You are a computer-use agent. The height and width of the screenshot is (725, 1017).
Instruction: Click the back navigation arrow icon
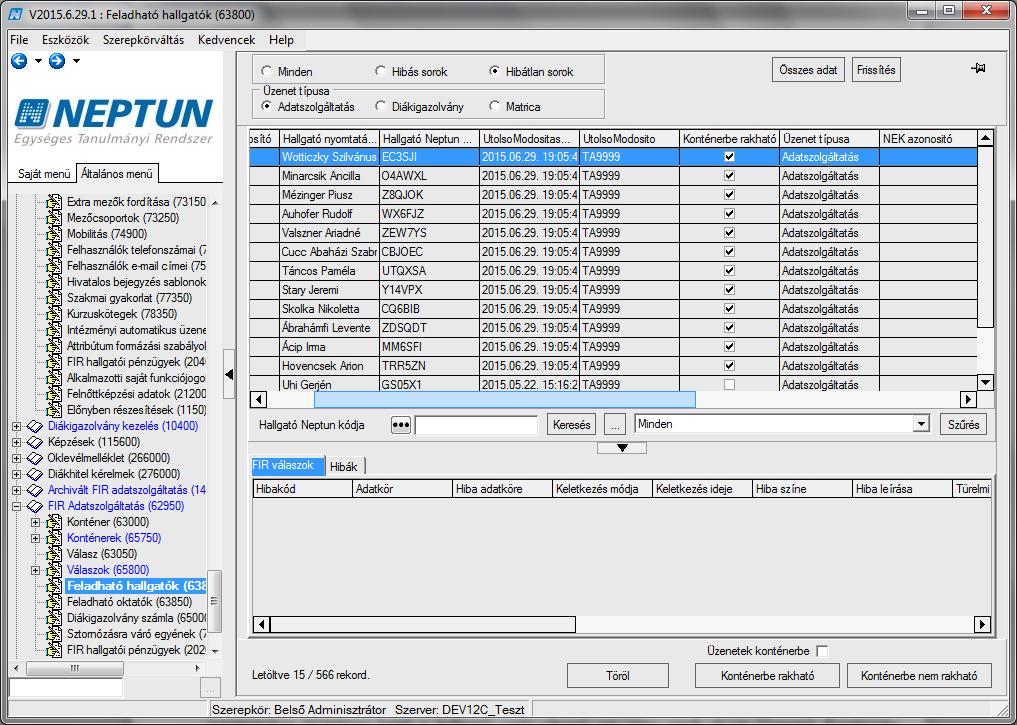tap(19, 61)
